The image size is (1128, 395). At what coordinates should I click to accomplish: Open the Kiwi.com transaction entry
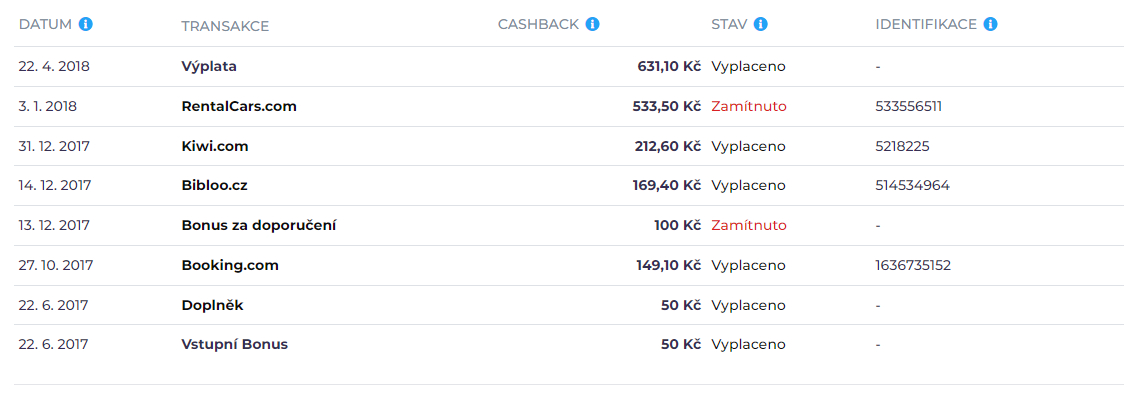coord(215,146)
